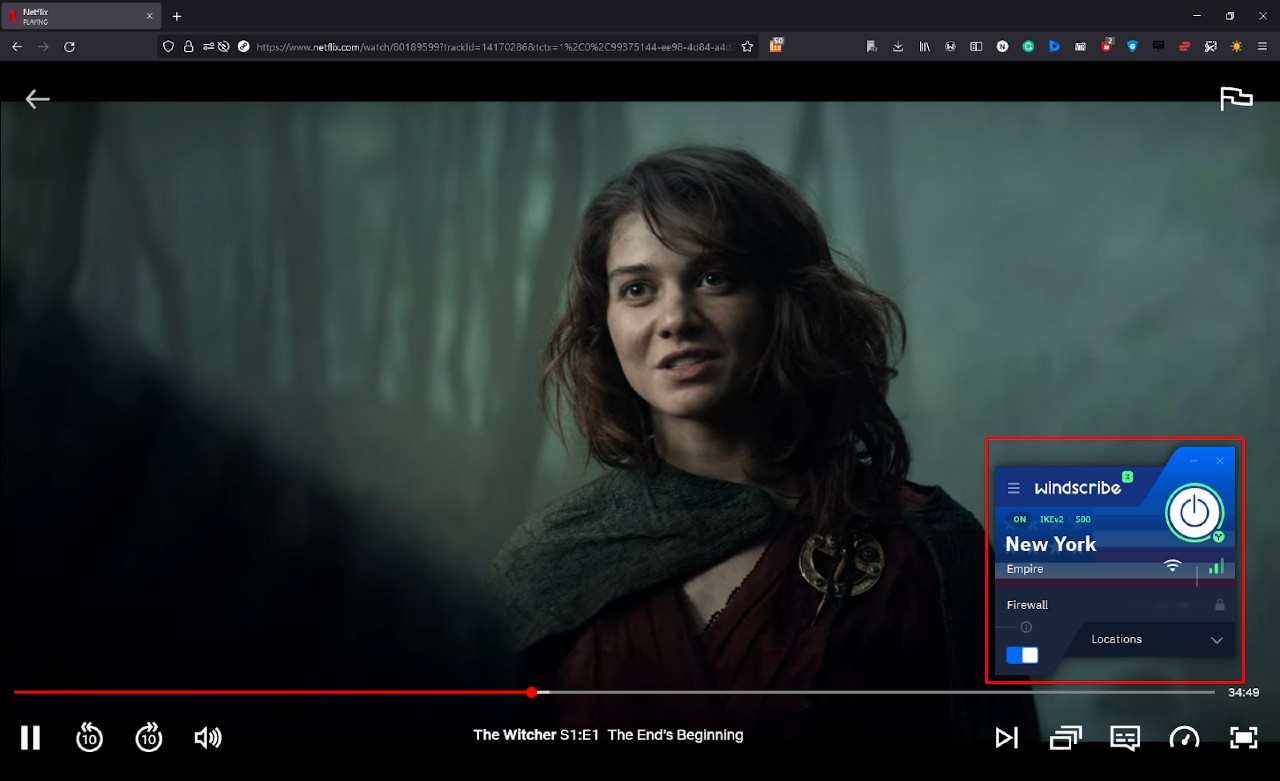1280x781 pixels.
Task: Report a problem via flag icon
Action: [x=1236, y=98]
